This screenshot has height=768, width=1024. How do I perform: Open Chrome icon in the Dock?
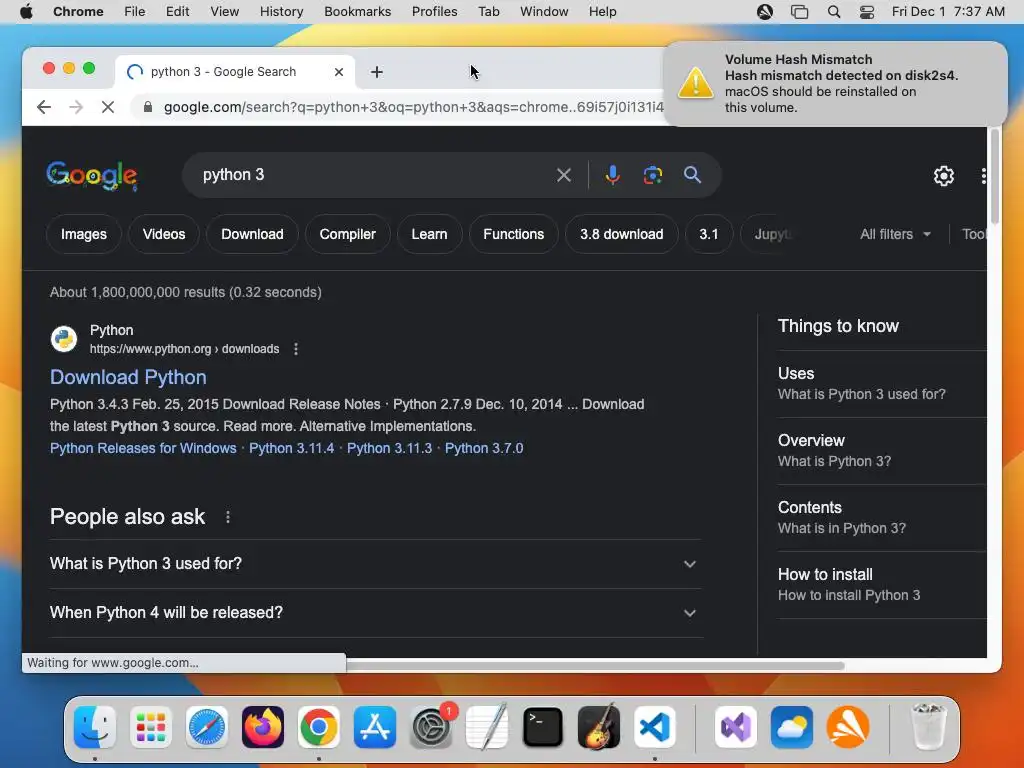pos(319,727)
